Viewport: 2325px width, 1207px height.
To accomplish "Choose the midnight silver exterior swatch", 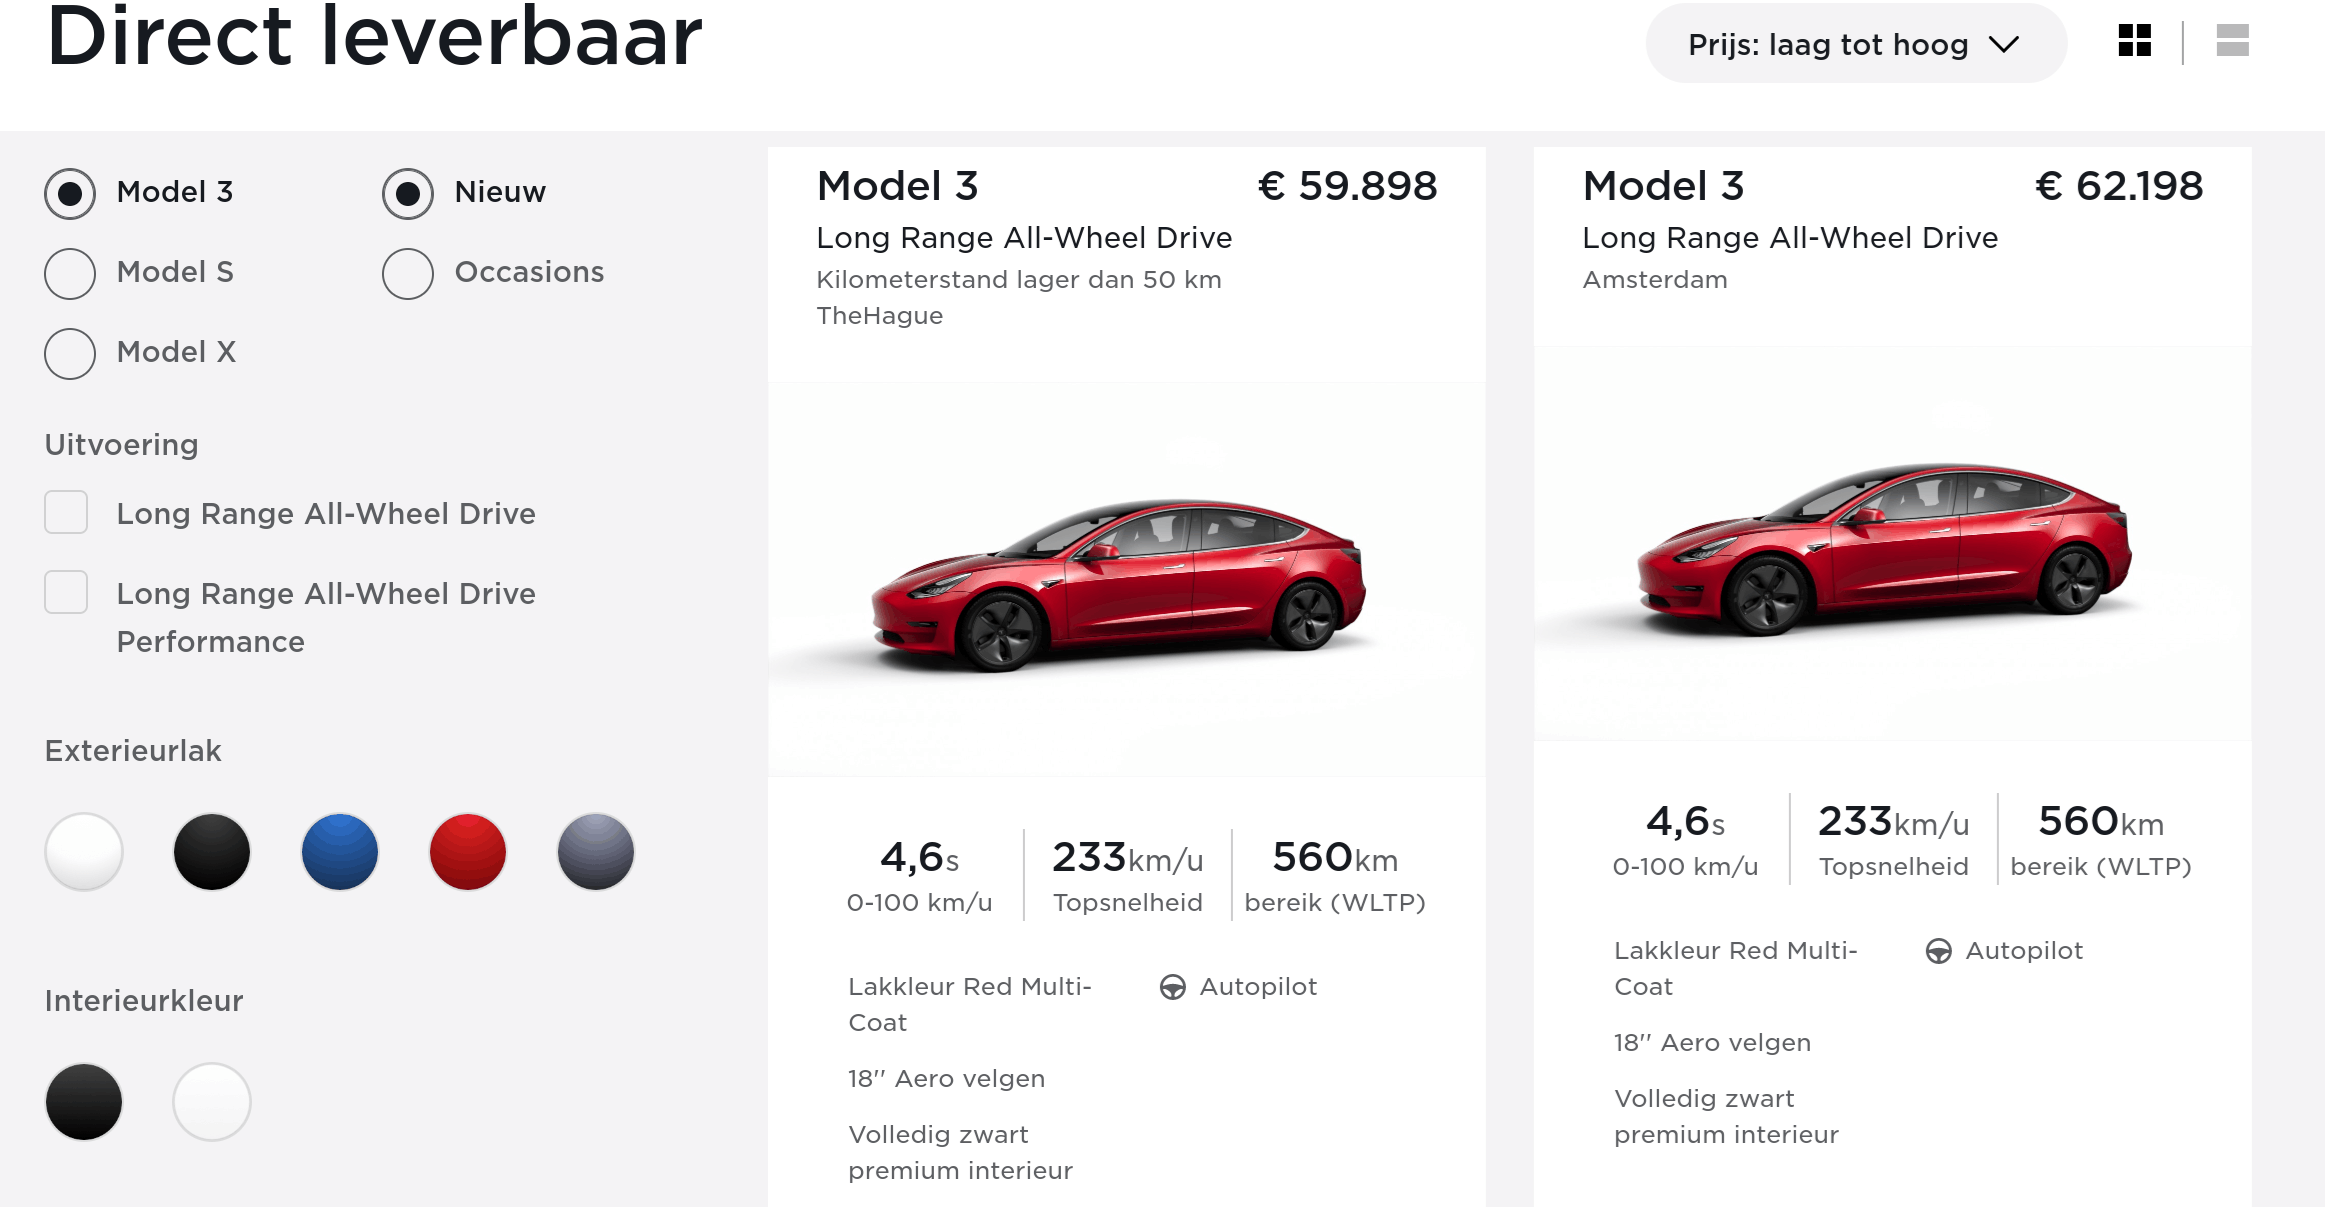I will pyautogui.click(x=596, y=852).
